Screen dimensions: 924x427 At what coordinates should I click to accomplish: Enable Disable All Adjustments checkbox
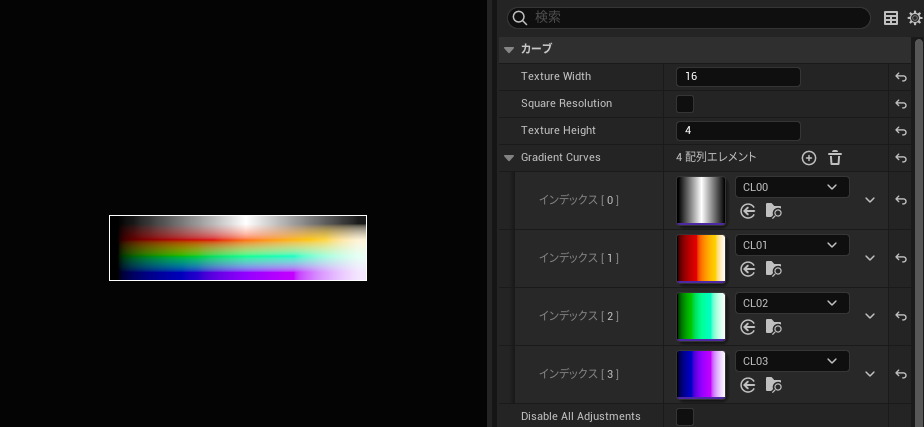click(685, 416)
